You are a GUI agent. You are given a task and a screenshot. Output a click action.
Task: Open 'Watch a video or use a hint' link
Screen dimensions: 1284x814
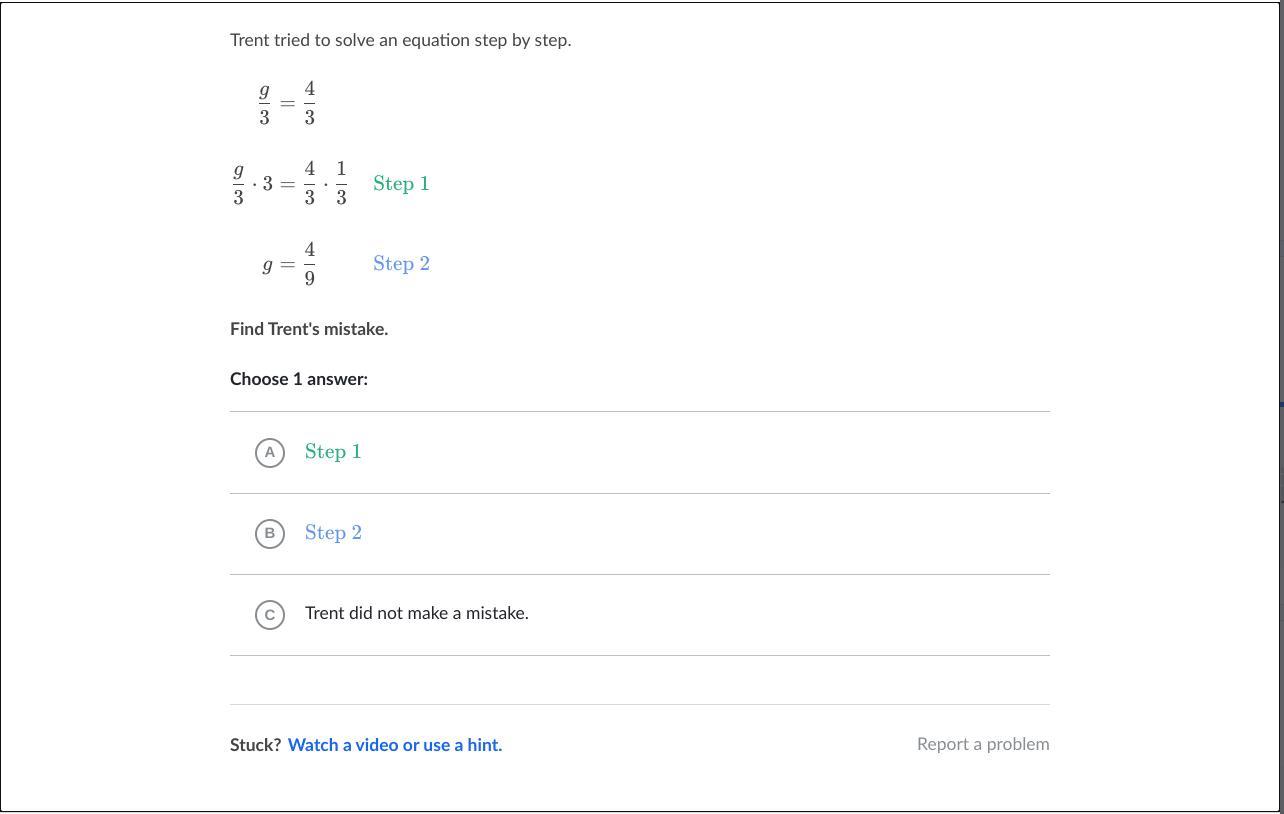click(x=395, y=745)
